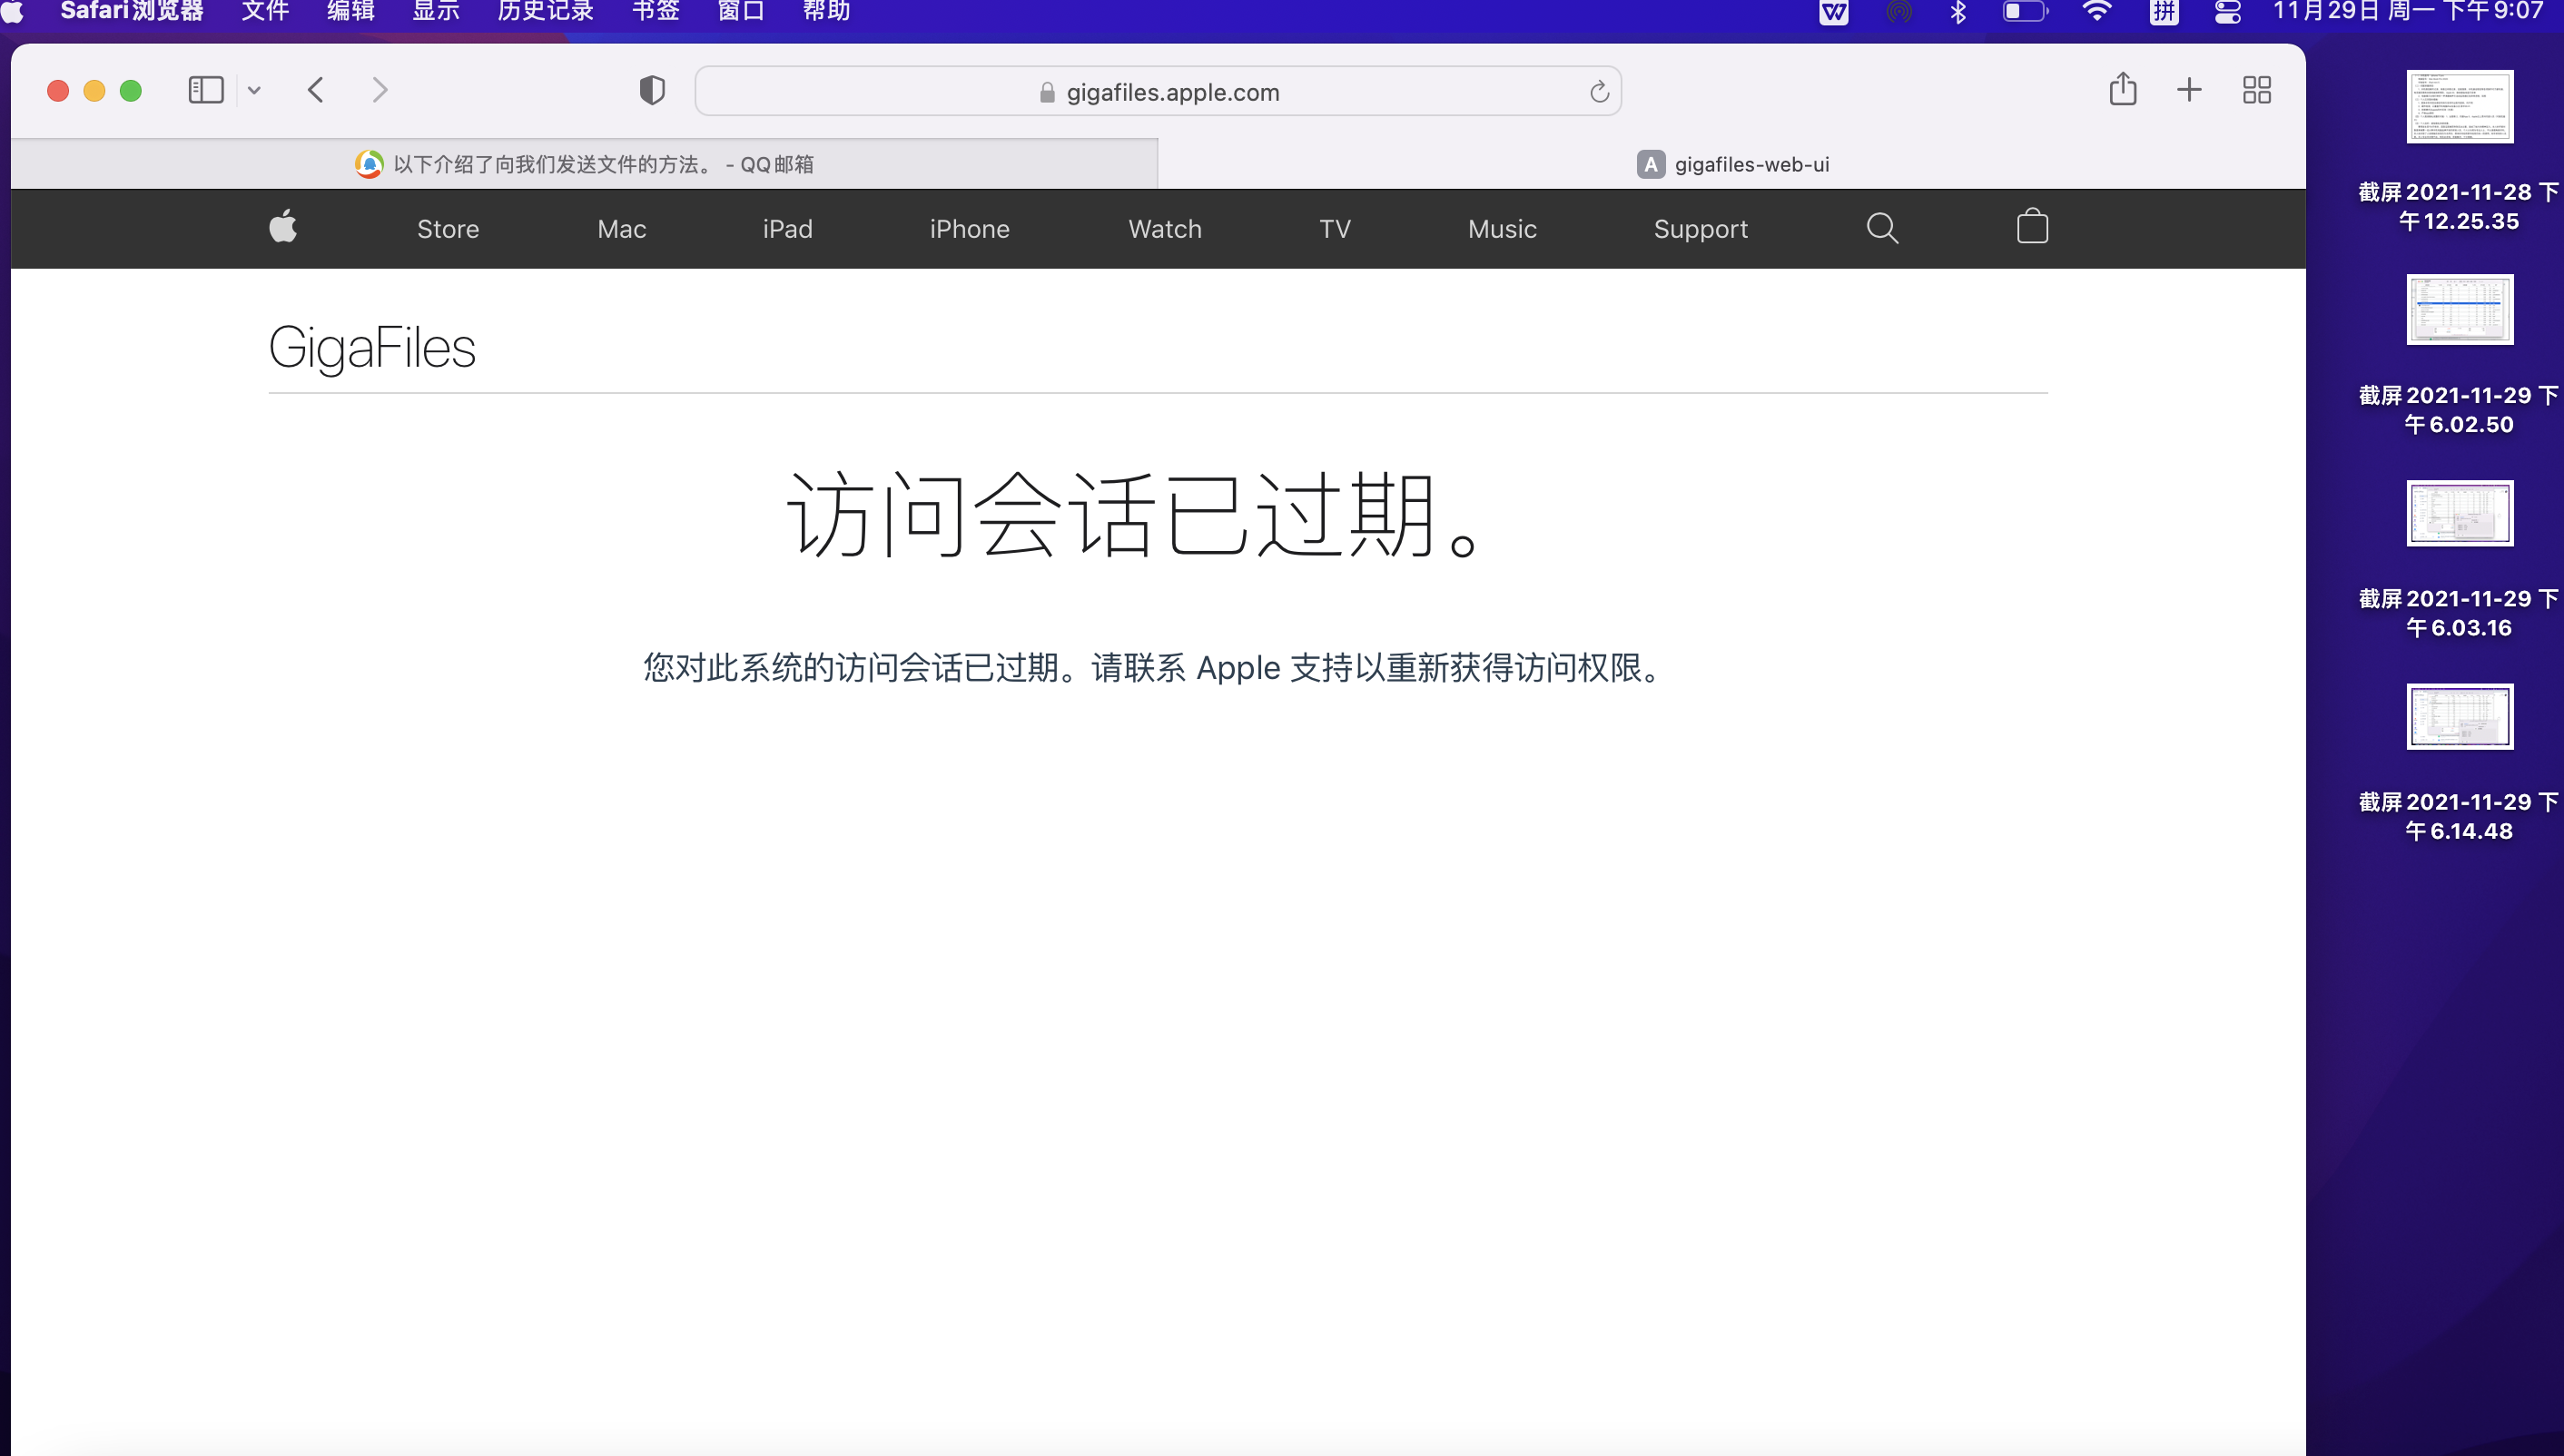The width and height of the screenshot is (2564, 1456).
Task: Toggle the Control Center menu bar icon
Action: 2227,12
